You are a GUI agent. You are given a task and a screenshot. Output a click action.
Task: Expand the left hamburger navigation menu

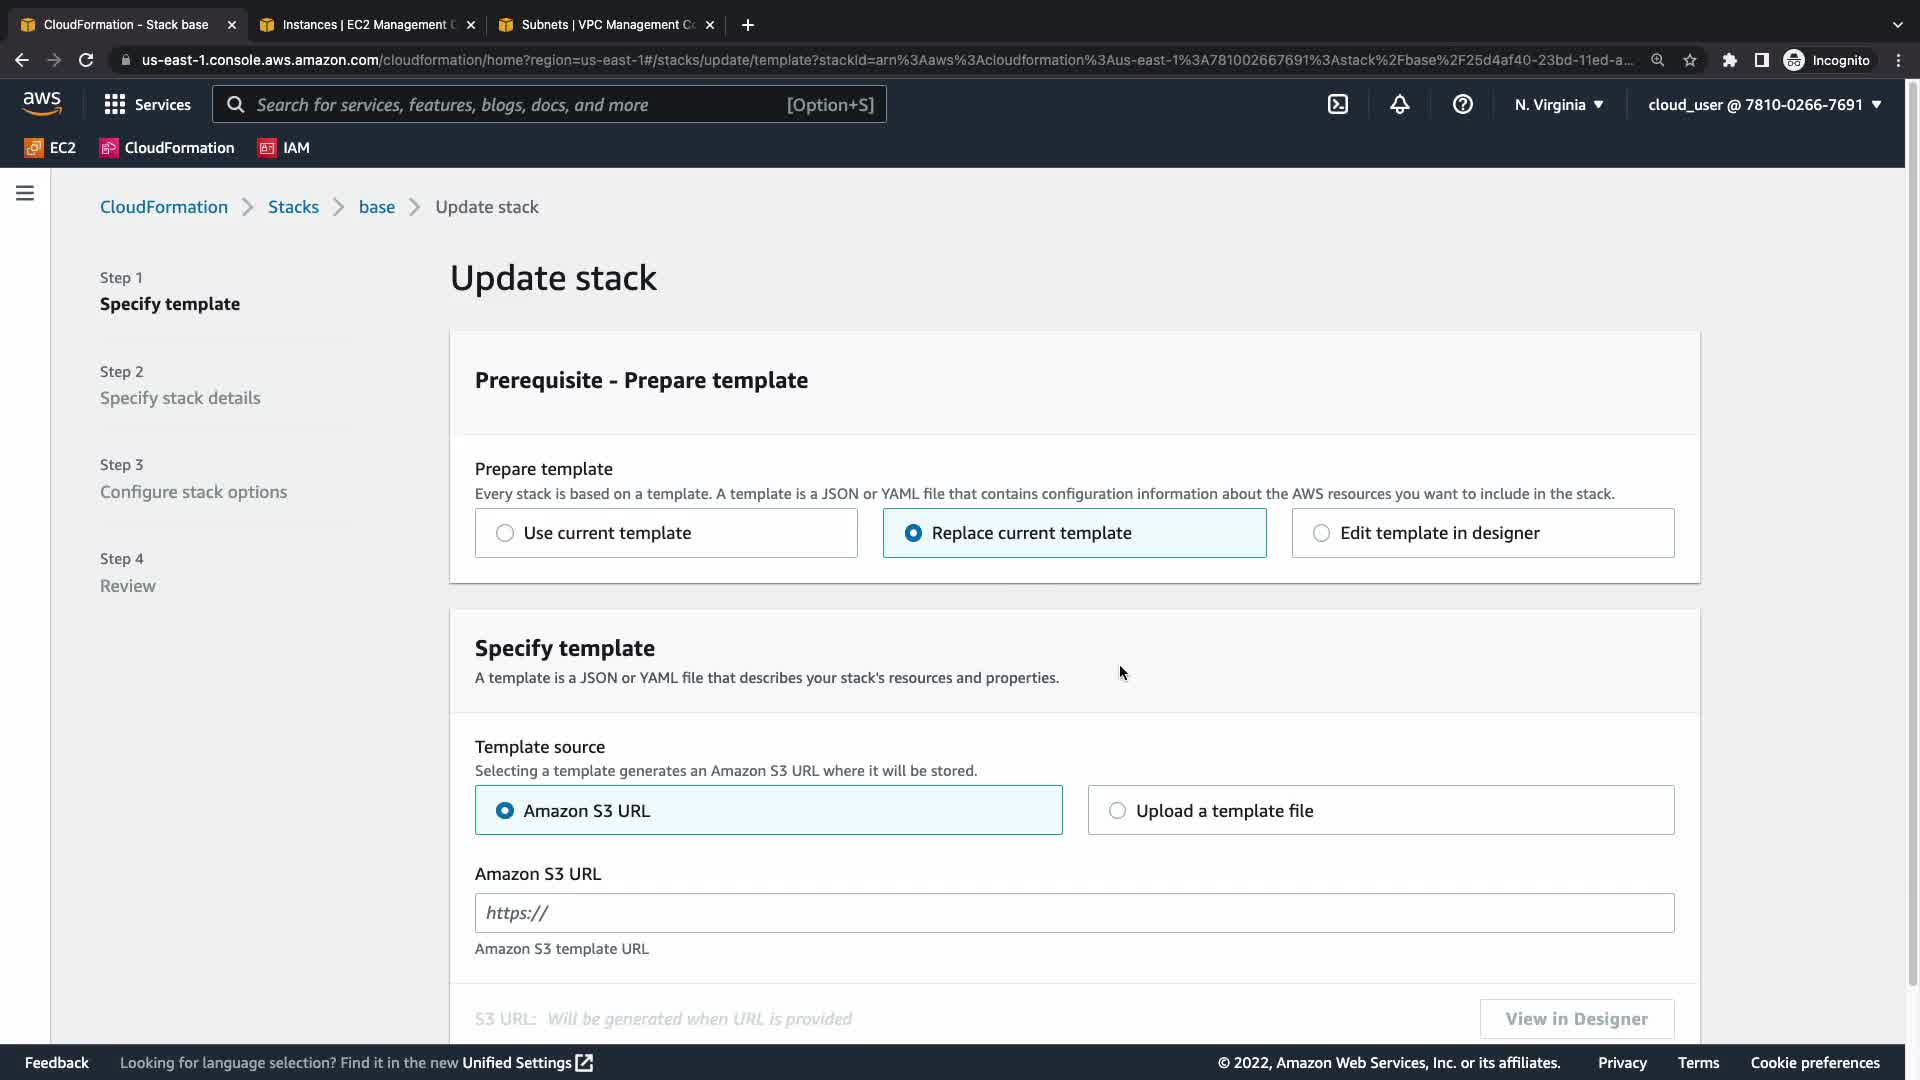coord(25,193)
